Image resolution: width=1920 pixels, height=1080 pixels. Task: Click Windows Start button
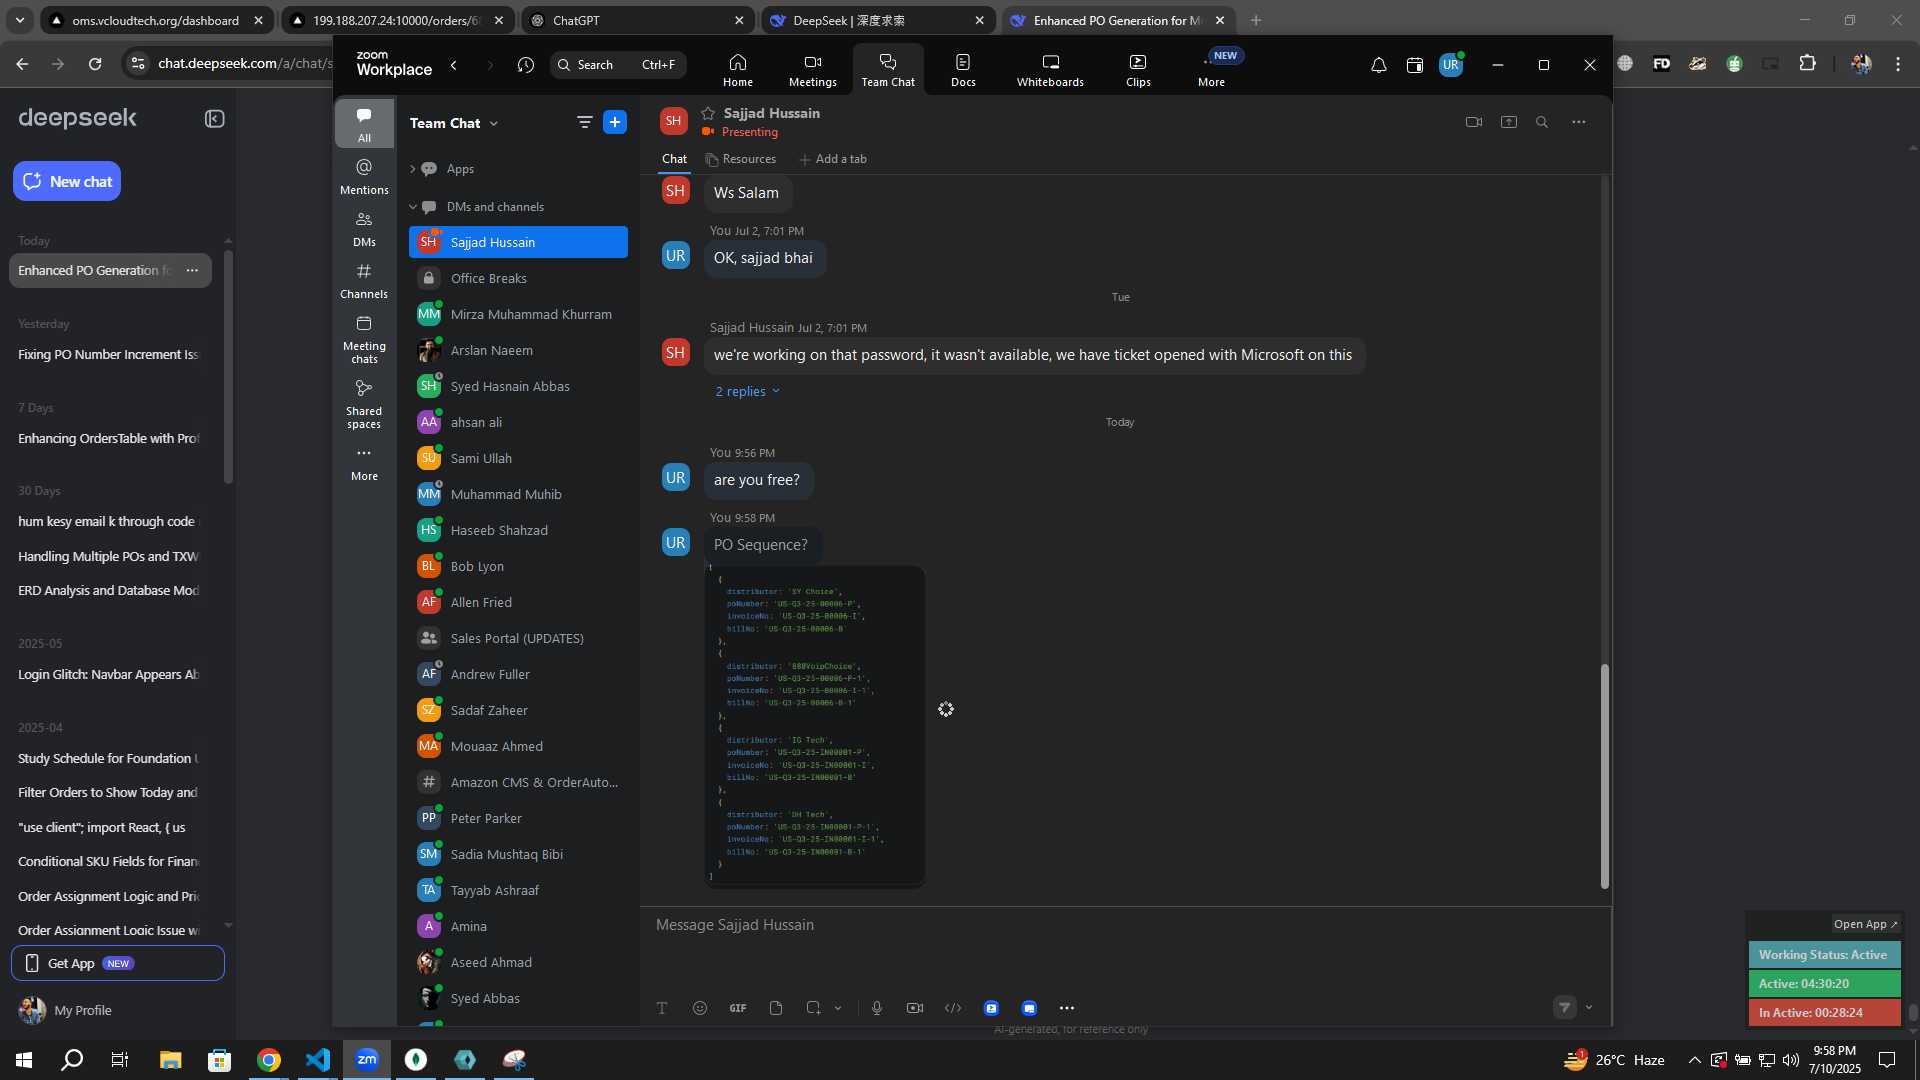coord(24,1060)
